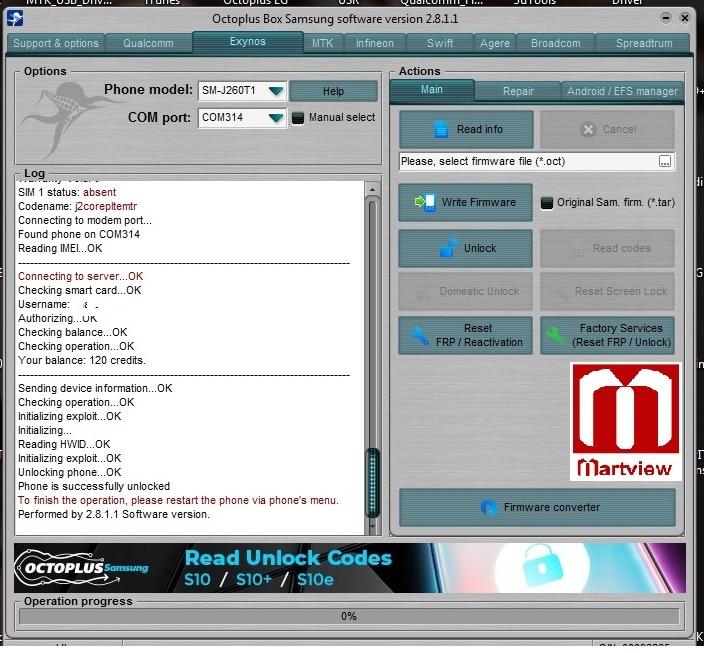Select the Main actions tab
Screen dimensions: 717x653
(434, 91)
